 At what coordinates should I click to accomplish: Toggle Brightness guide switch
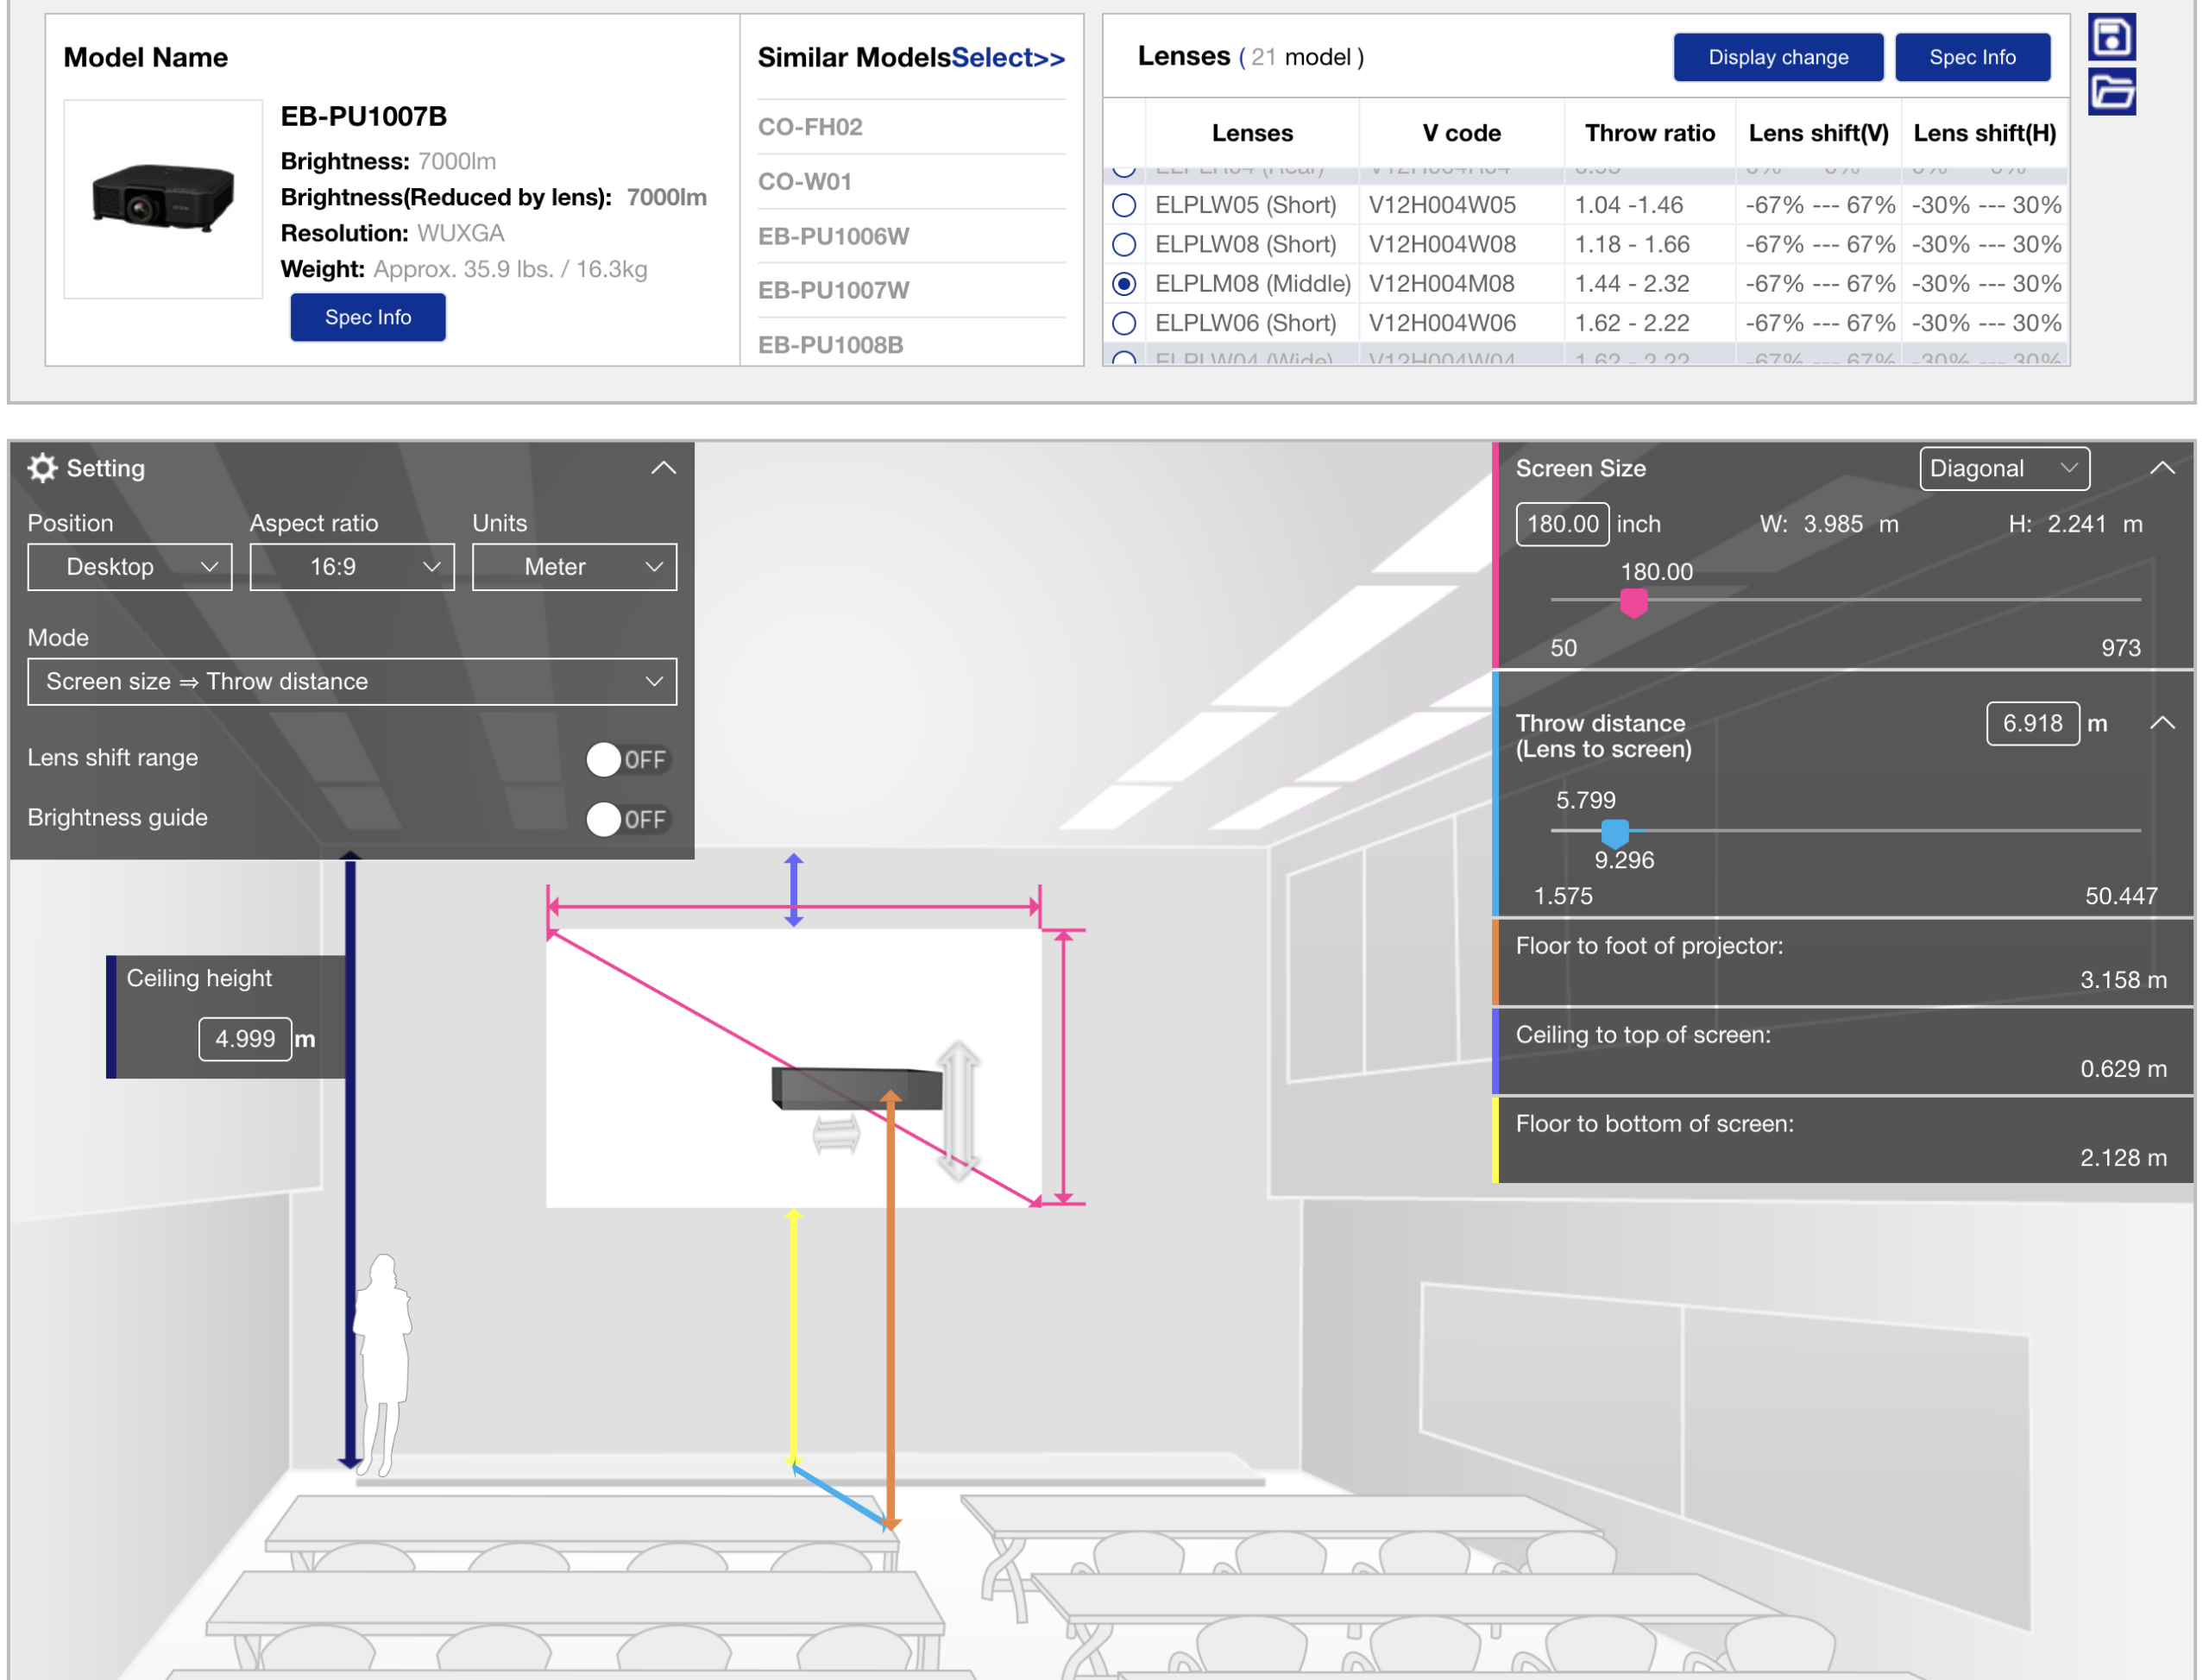point(628,819)
